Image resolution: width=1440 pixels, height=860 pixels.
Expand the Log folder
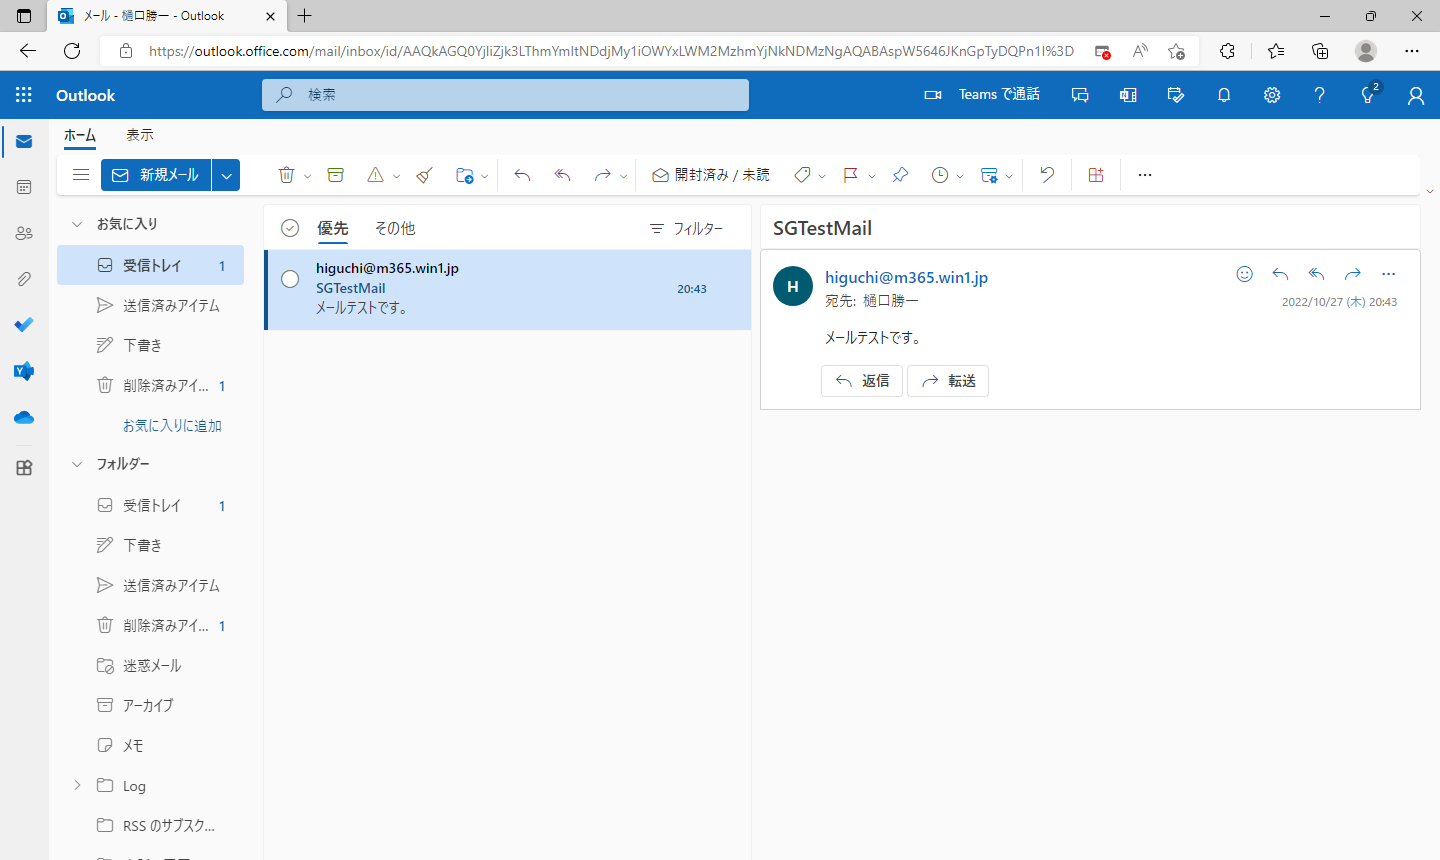click(77, 785)
